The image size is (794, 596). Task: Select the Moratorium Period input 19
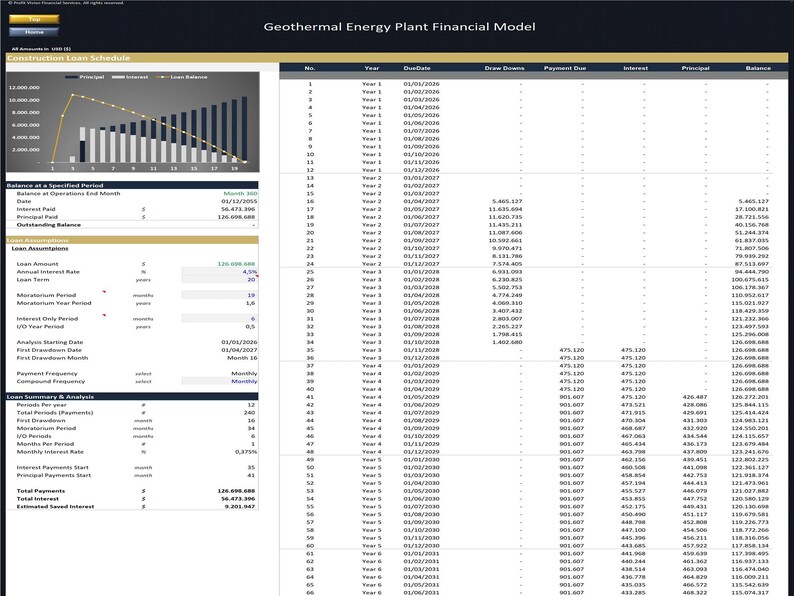(219, 295)
